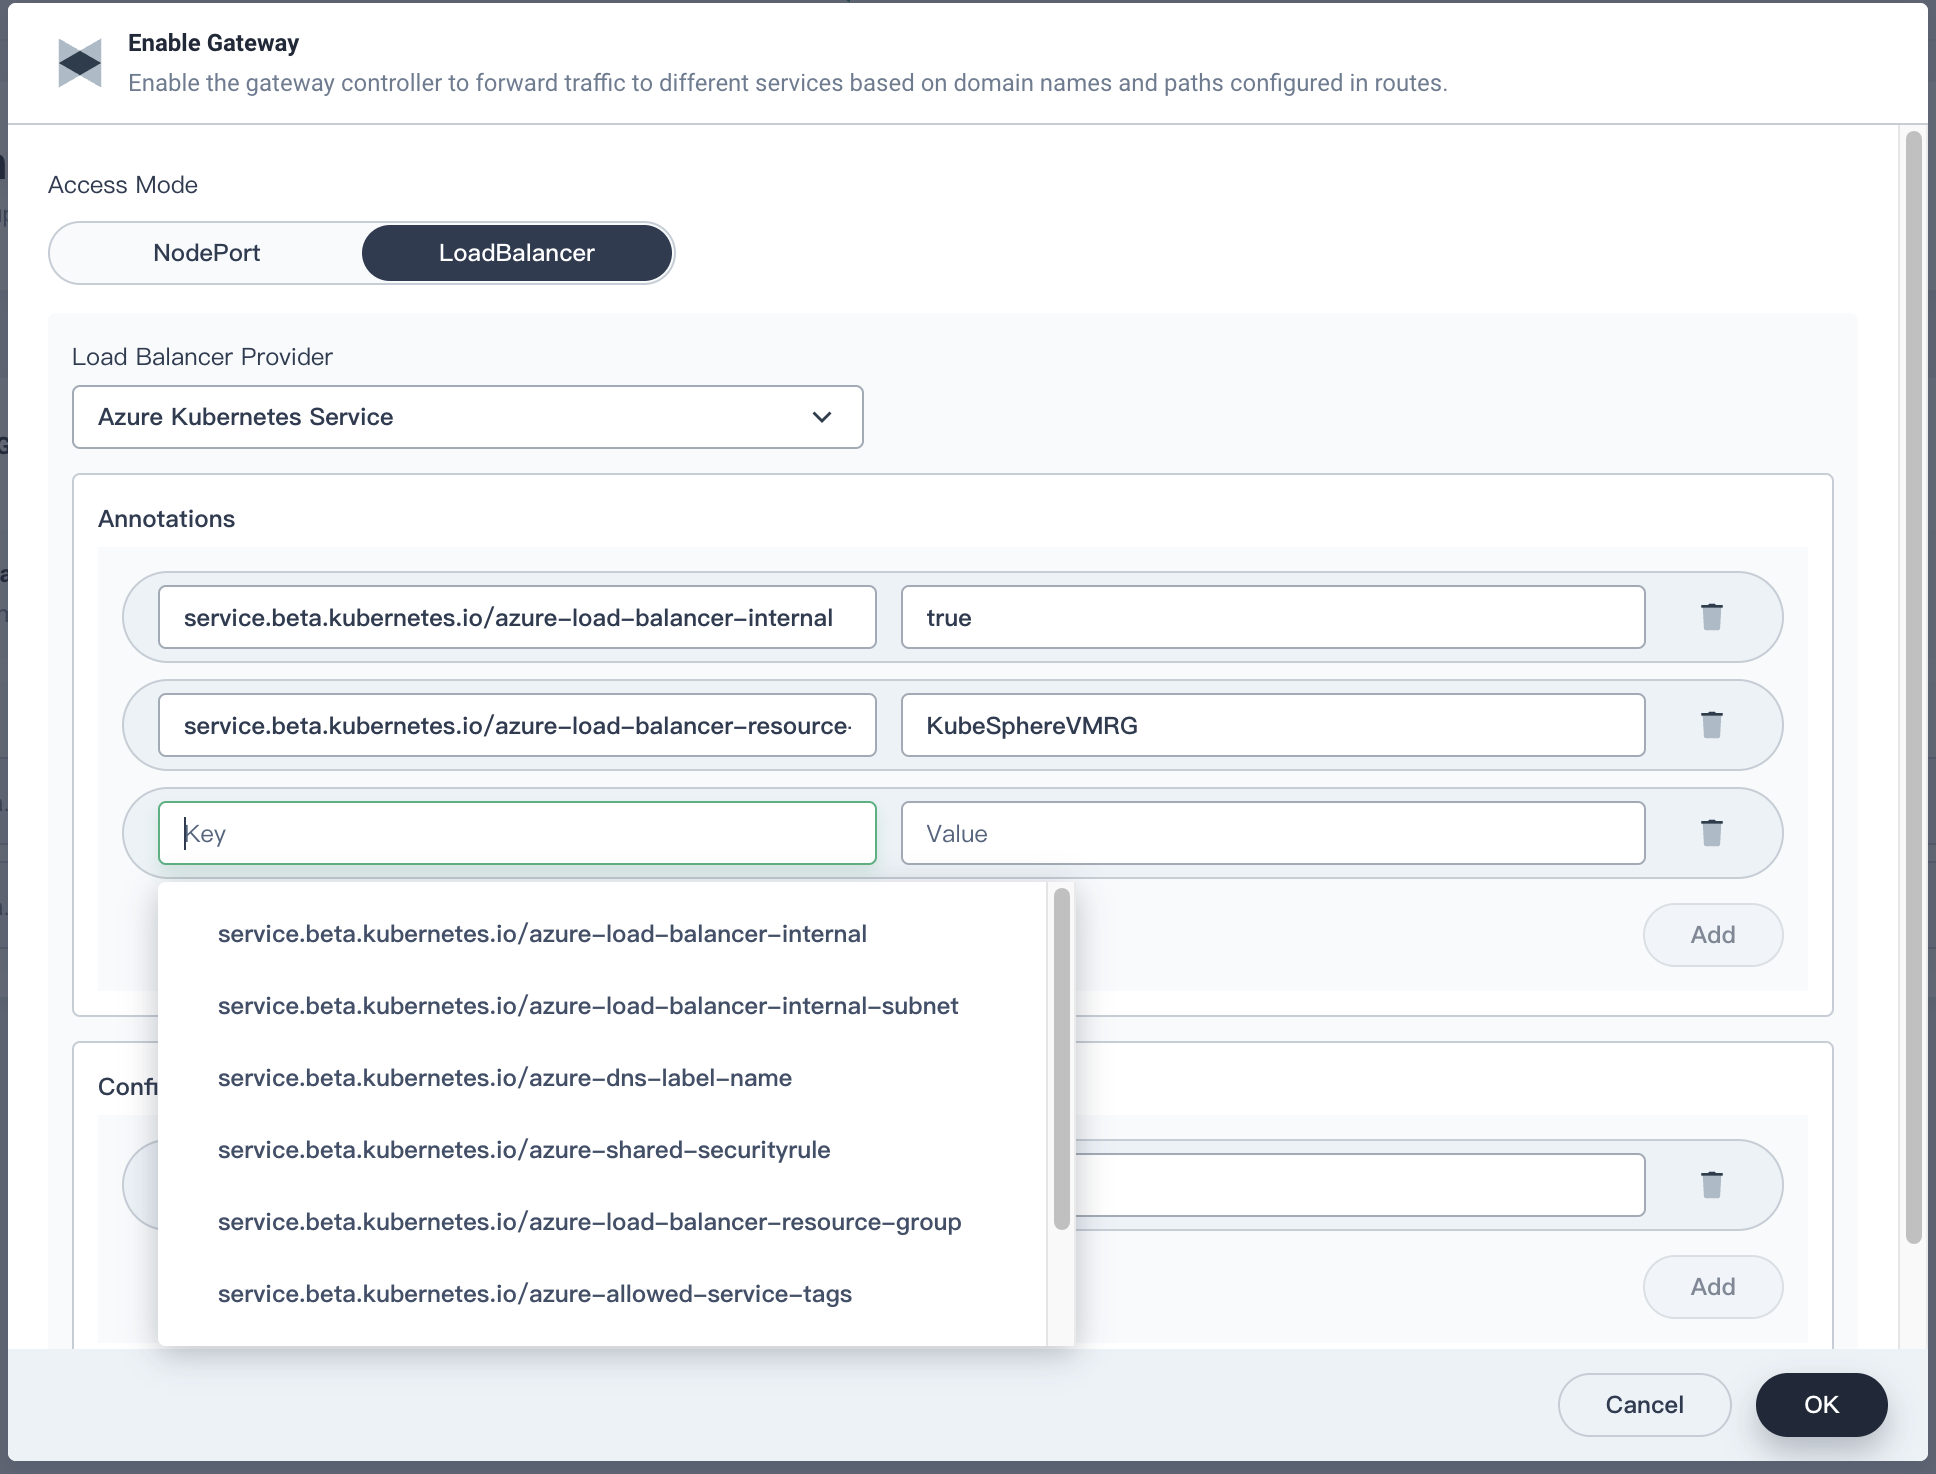The height and width of the screenshot is (1474, 1936).
Task: Delete the empty Key-Value annotation row
Action: point(1711,832)
